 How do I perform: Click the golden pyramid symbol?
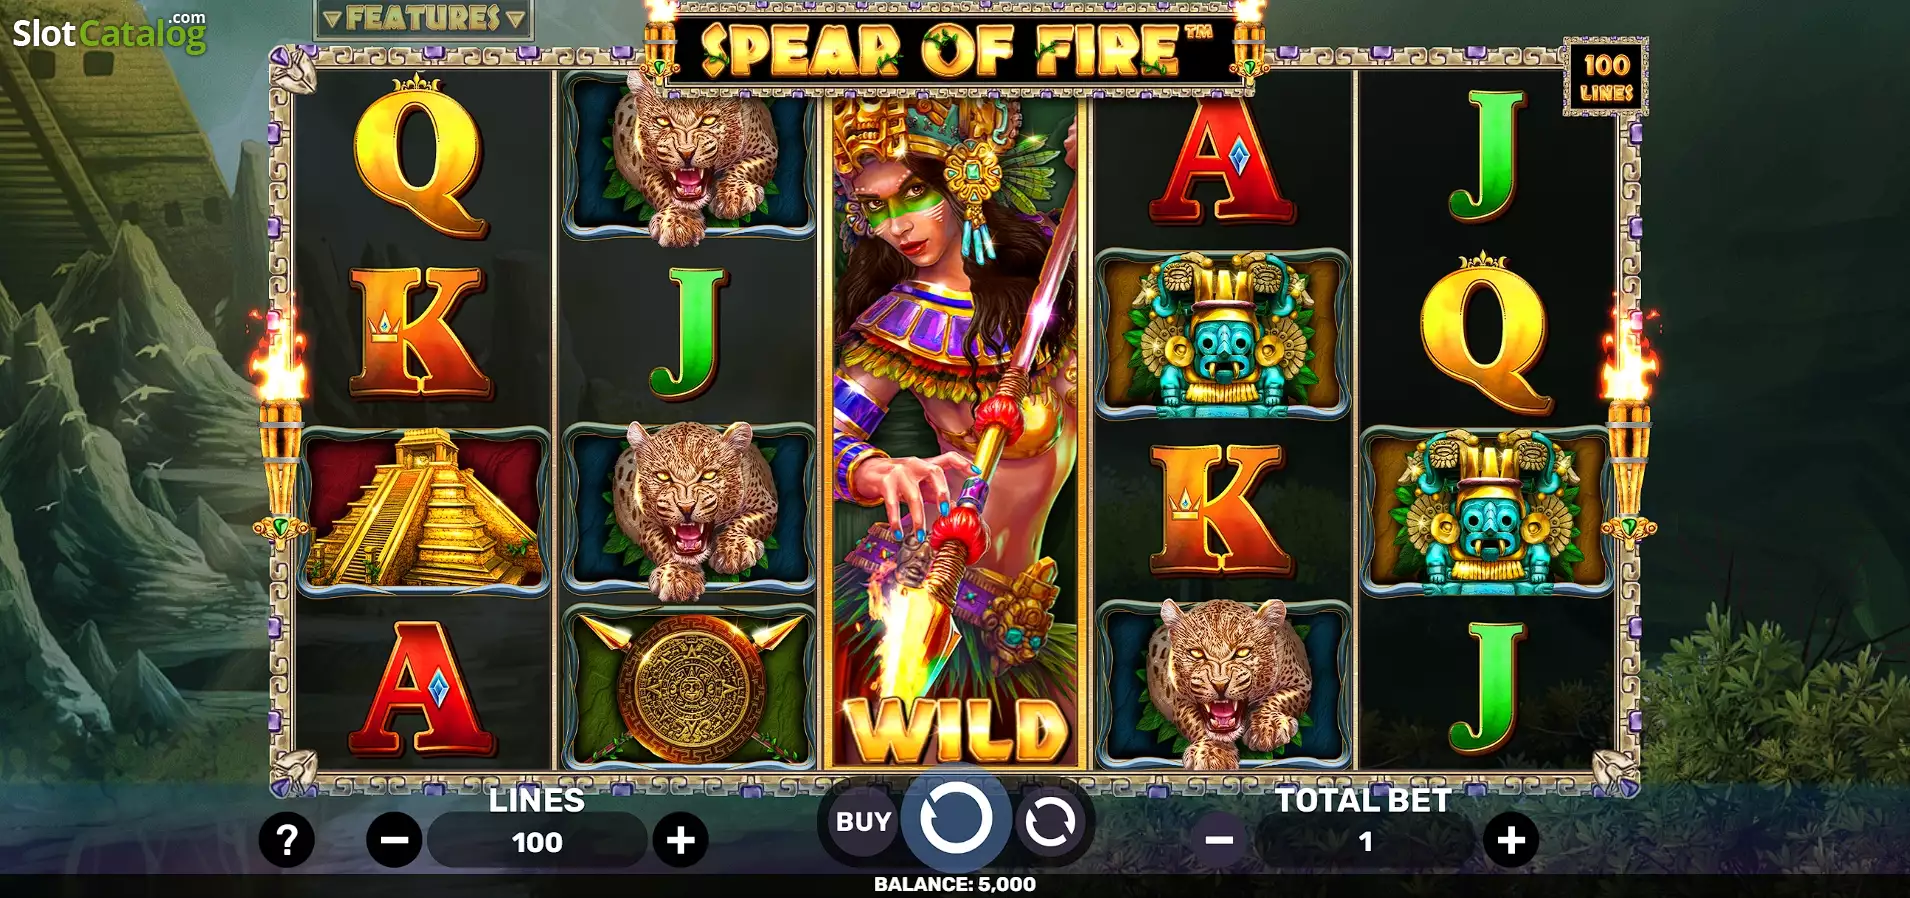pyautogui.click(x=424, y=511)
